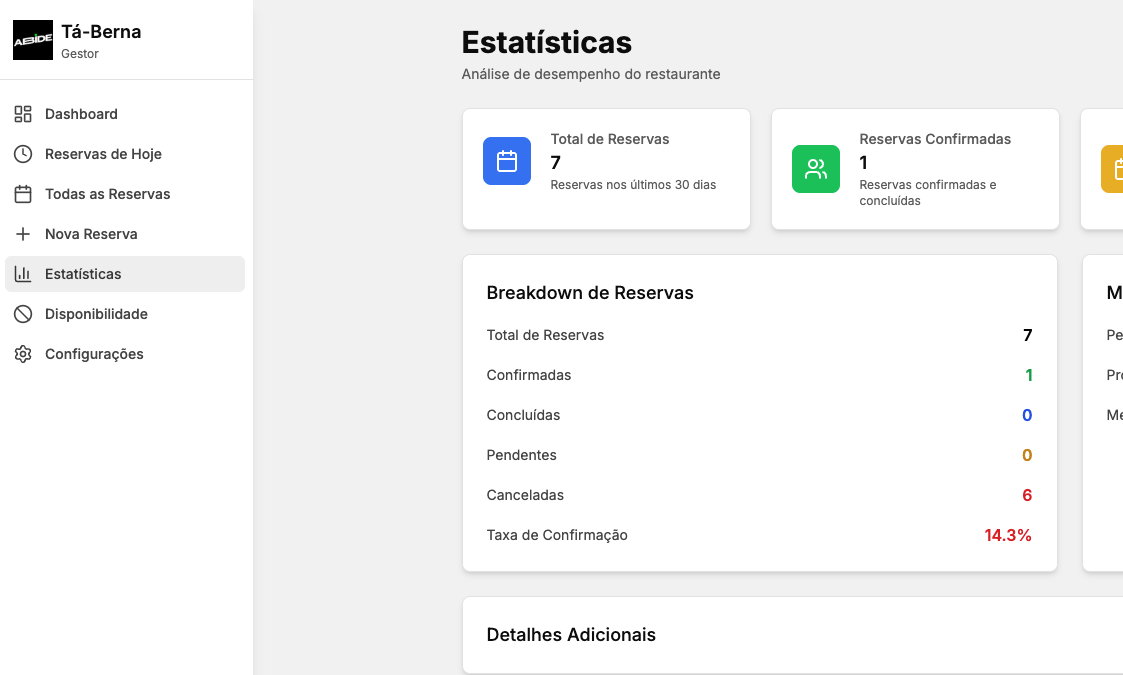
Task: Click the clock icon for Reservas de Hoje
Action: point(23,154)
